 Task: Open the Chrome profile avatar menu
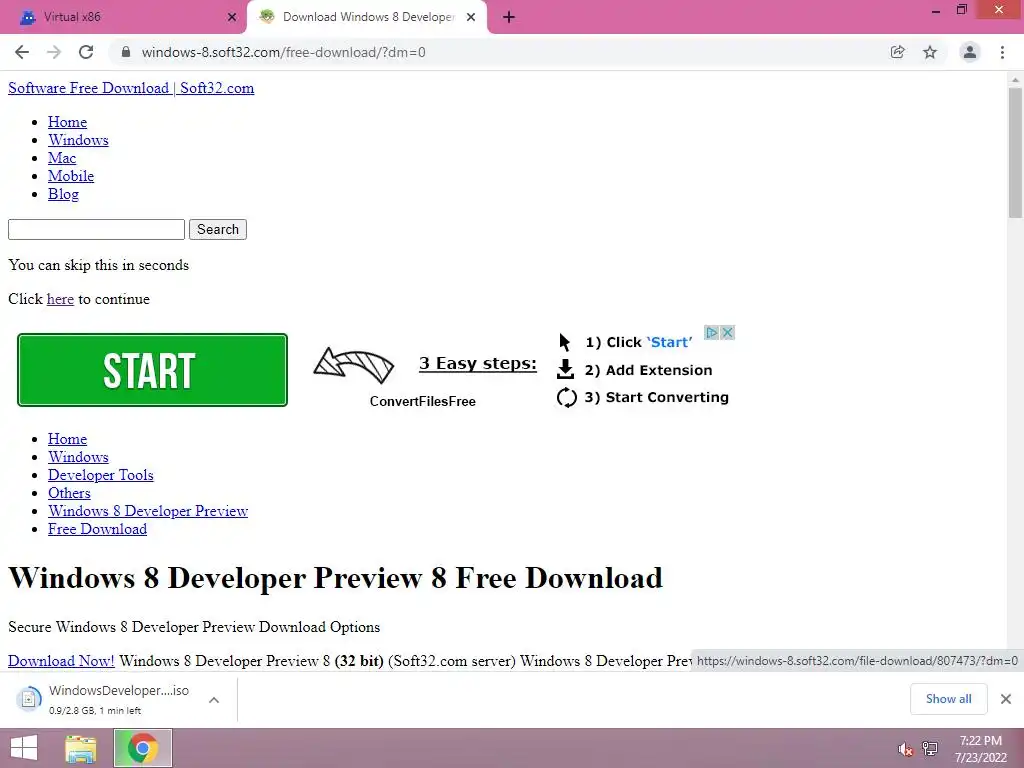pyautogui.click(x=970, y=52)
